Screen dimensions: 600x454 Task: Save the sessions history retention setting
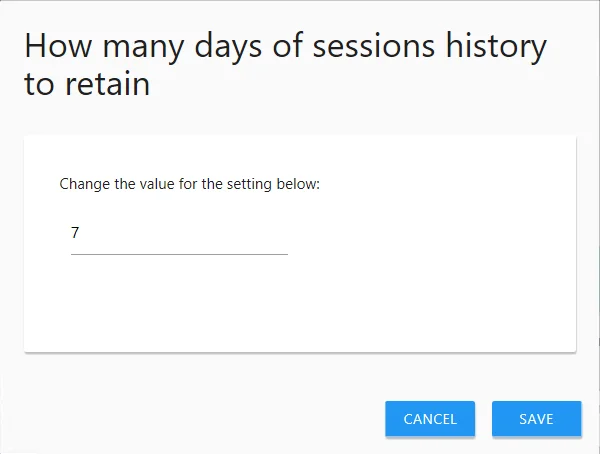click(536, 419)
